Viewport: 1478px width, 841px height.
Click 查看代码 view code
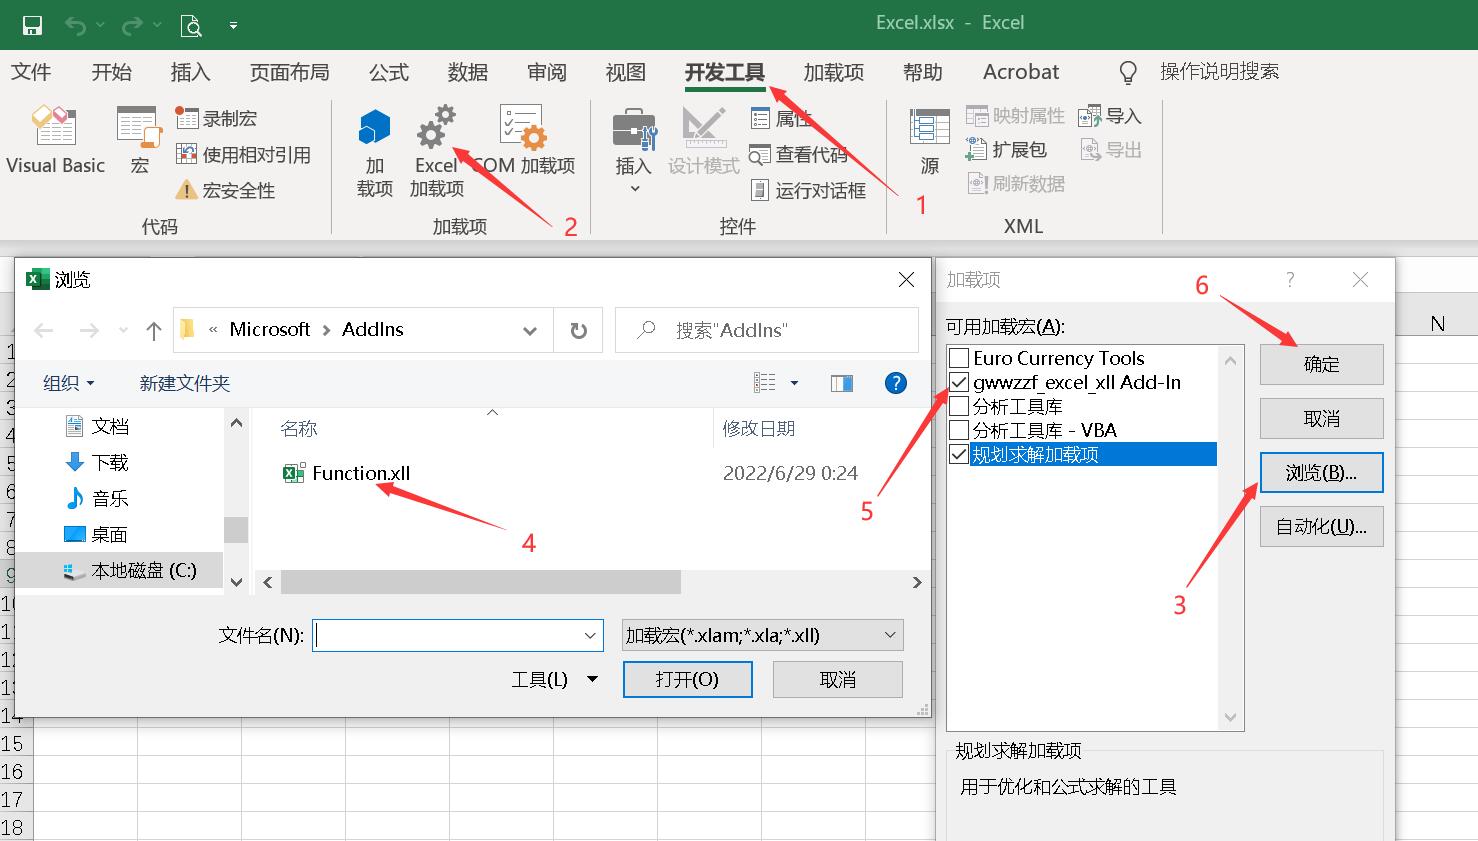point(798,154)
